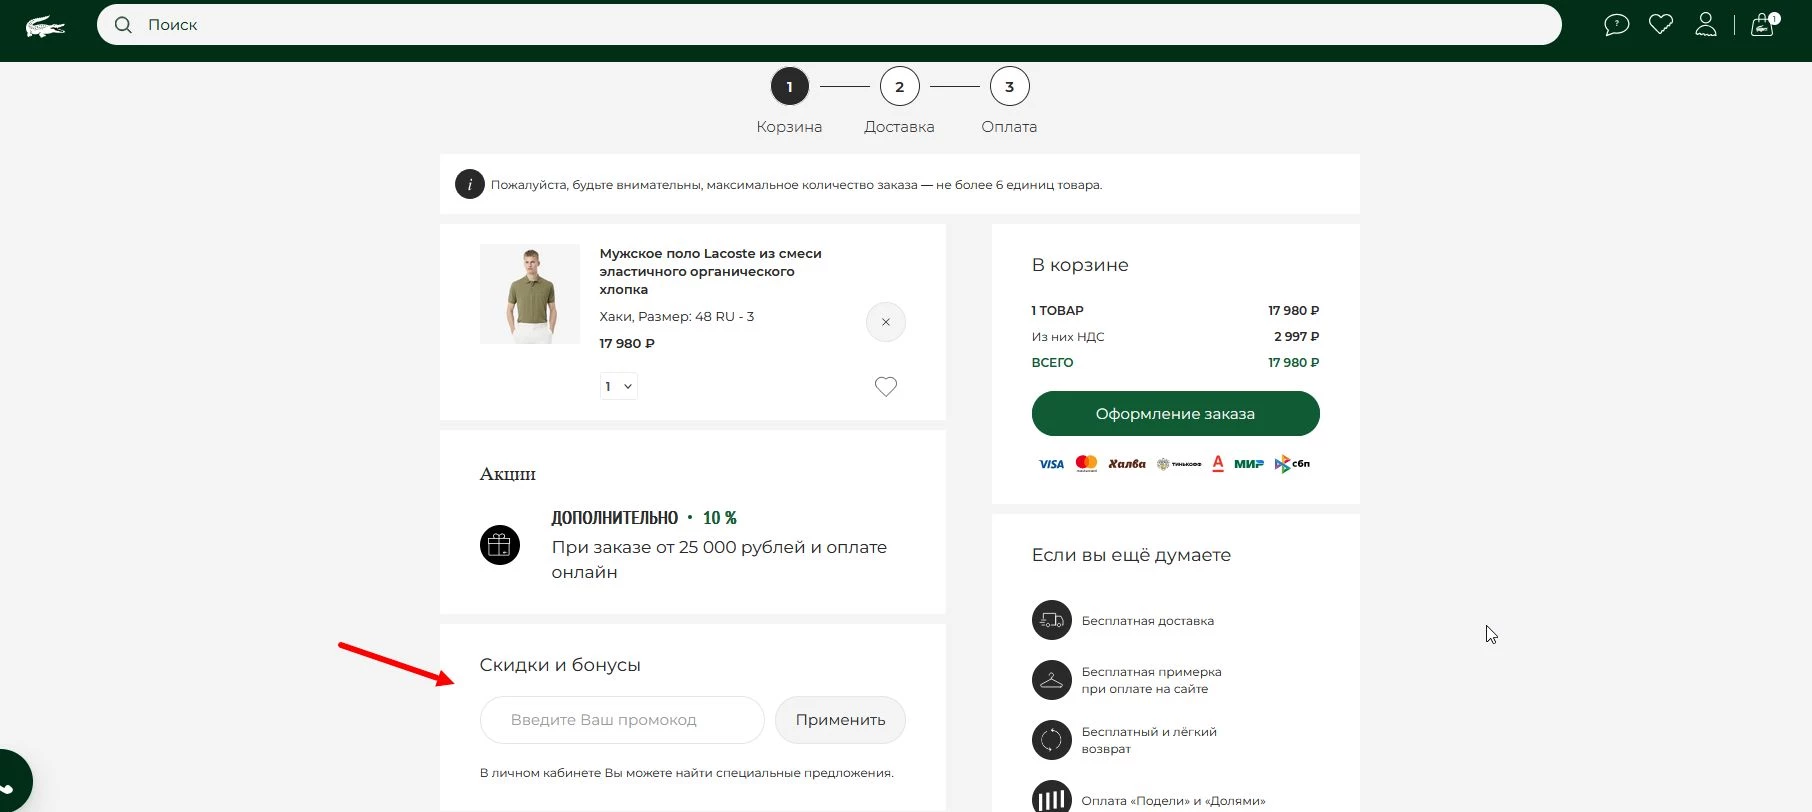The height and width of the screenshot is (812, 1812).
Task: Click the info icon in notice banner
Action: [x=470, y=184]
